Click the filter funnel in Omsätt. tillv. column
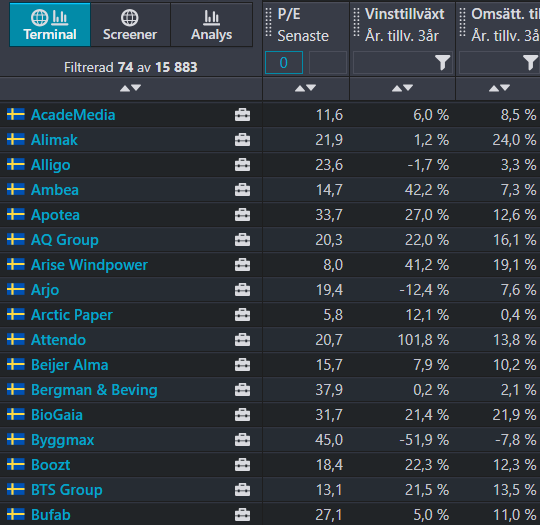 [530, 63]
